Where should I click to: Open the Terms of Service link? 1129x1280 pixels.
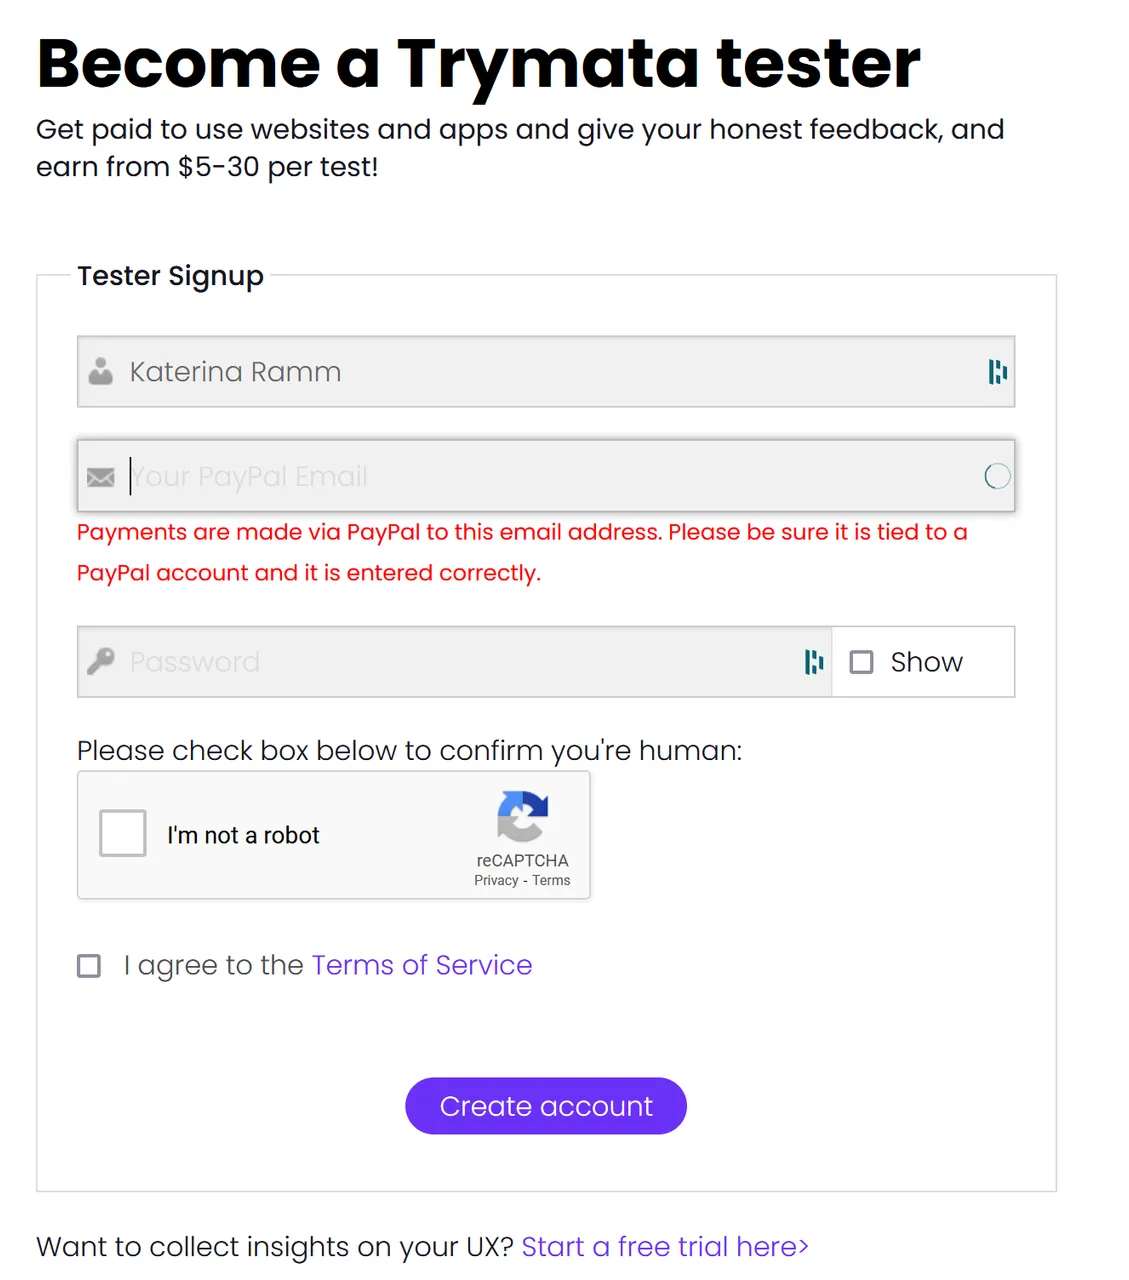[422, 965]
